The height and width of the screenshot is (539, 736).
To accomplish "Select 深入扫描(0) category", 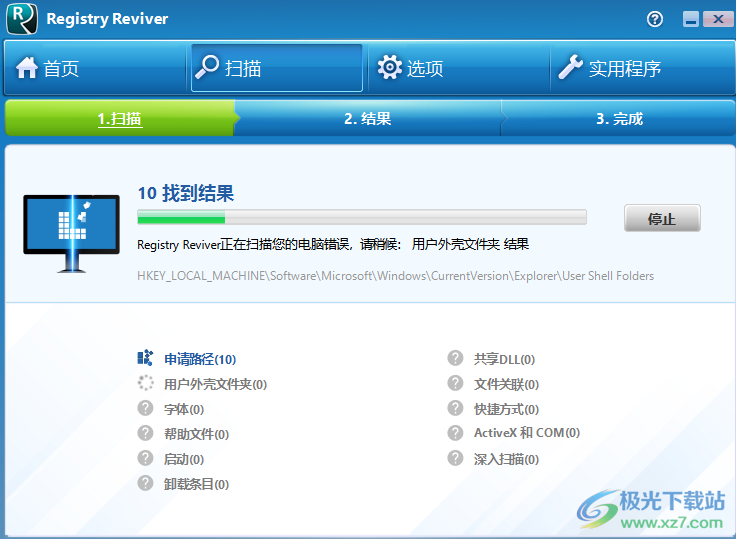I will point(506,459).
